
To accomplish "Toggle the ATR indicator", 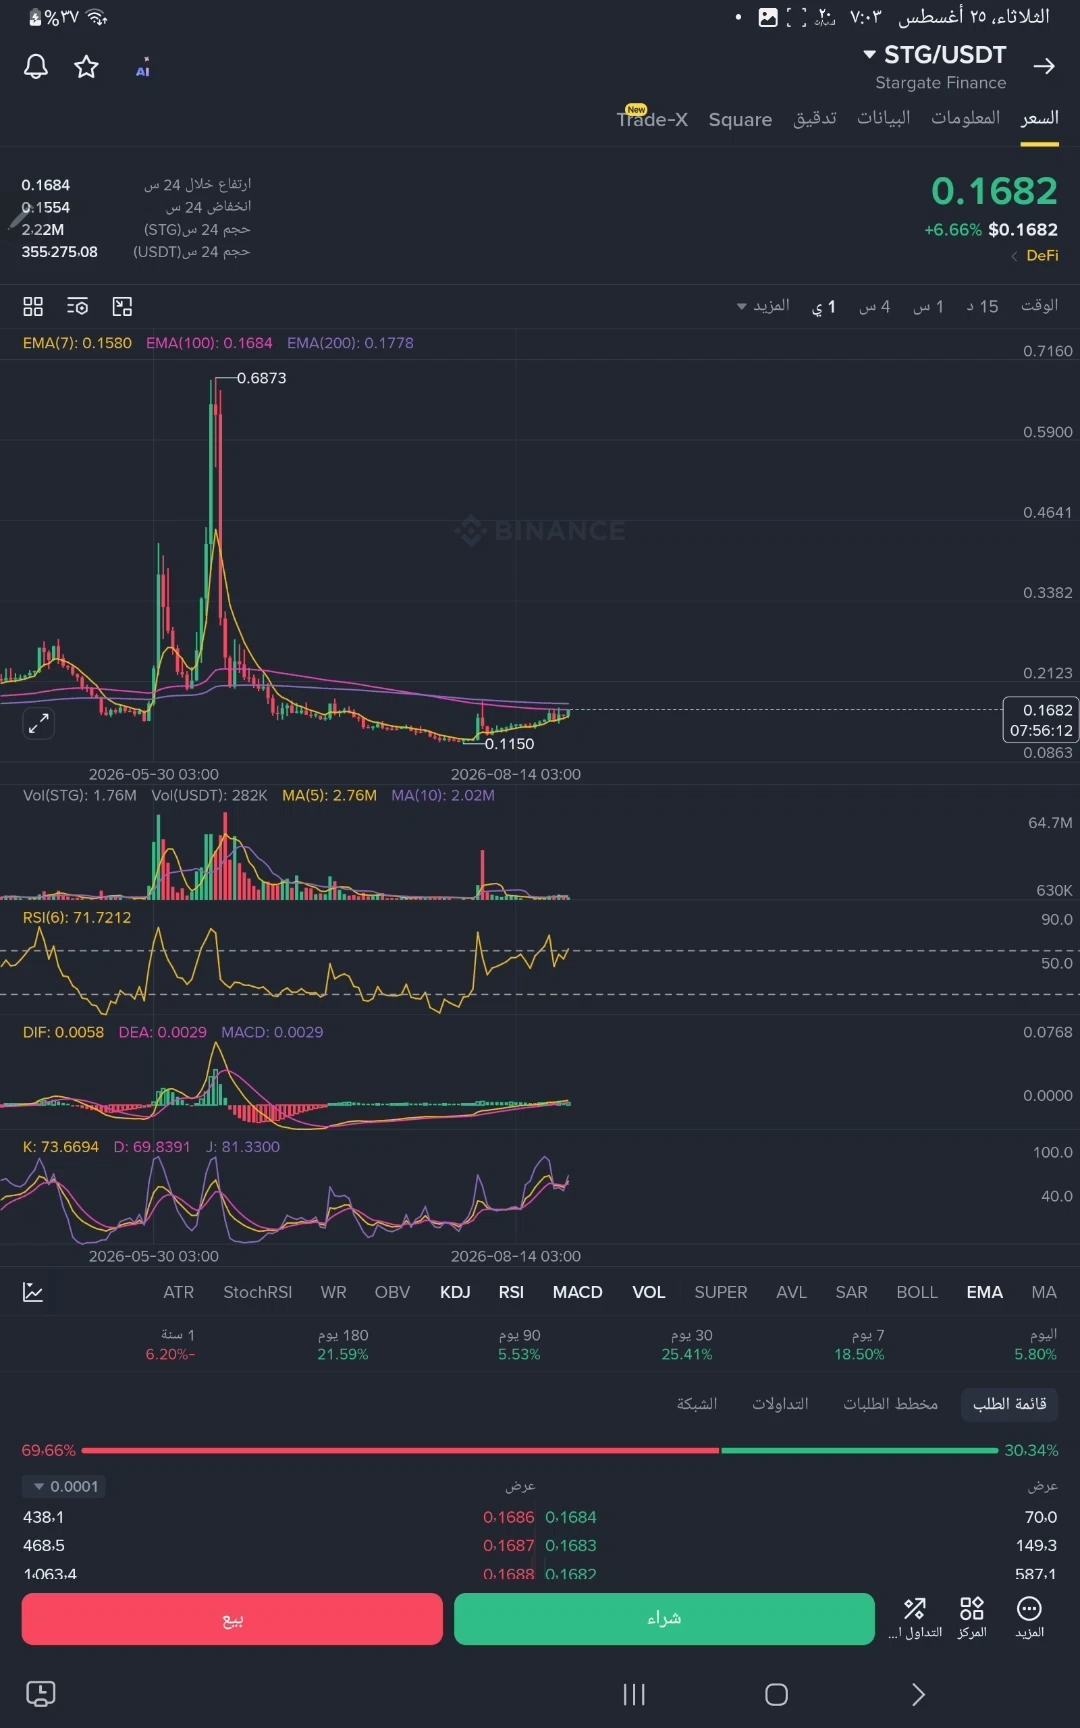I will click(x=179, y=1292).
